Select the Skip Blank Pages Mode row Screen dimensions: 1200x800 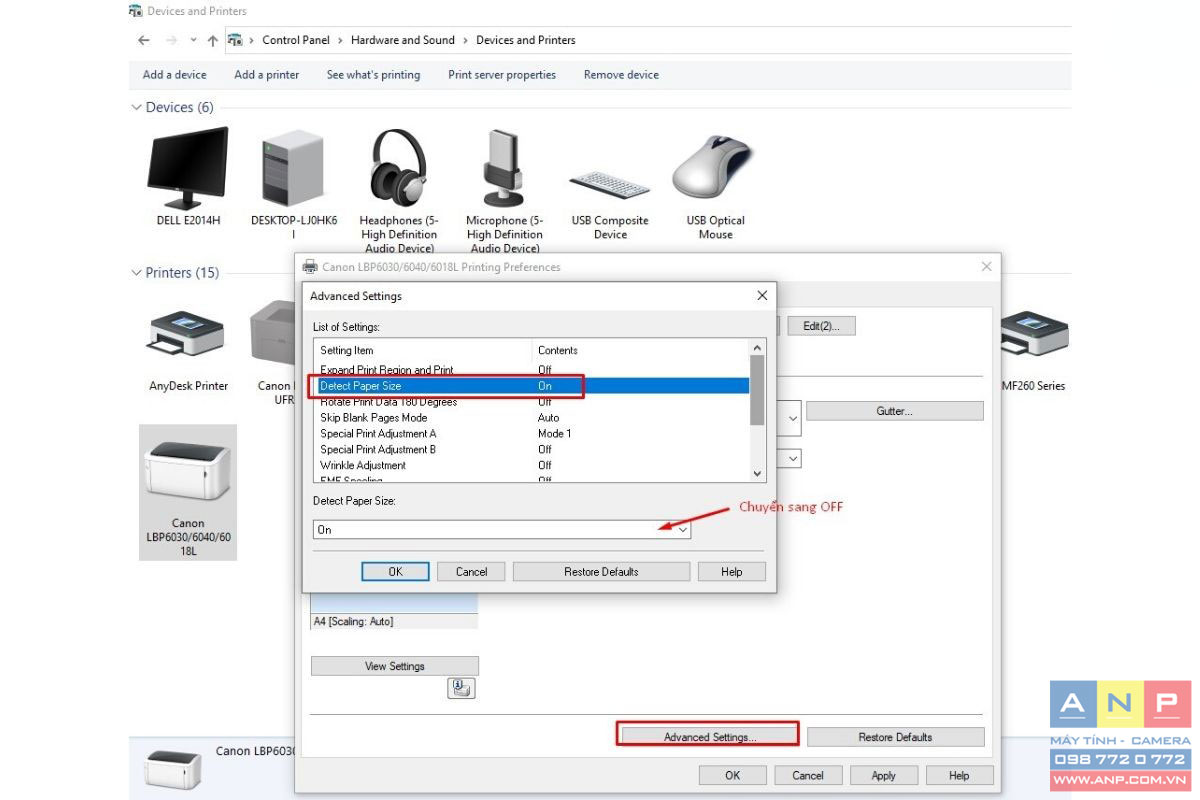click(x=531, y=418)
